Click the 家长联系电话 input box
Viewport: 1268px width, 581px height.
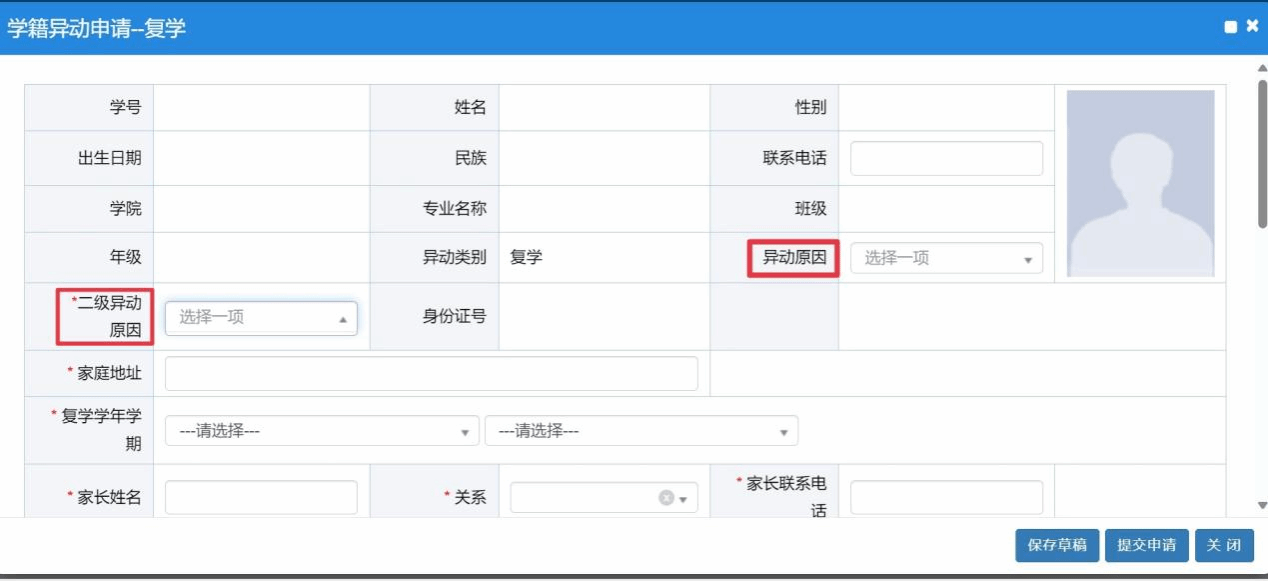(946, 497)
